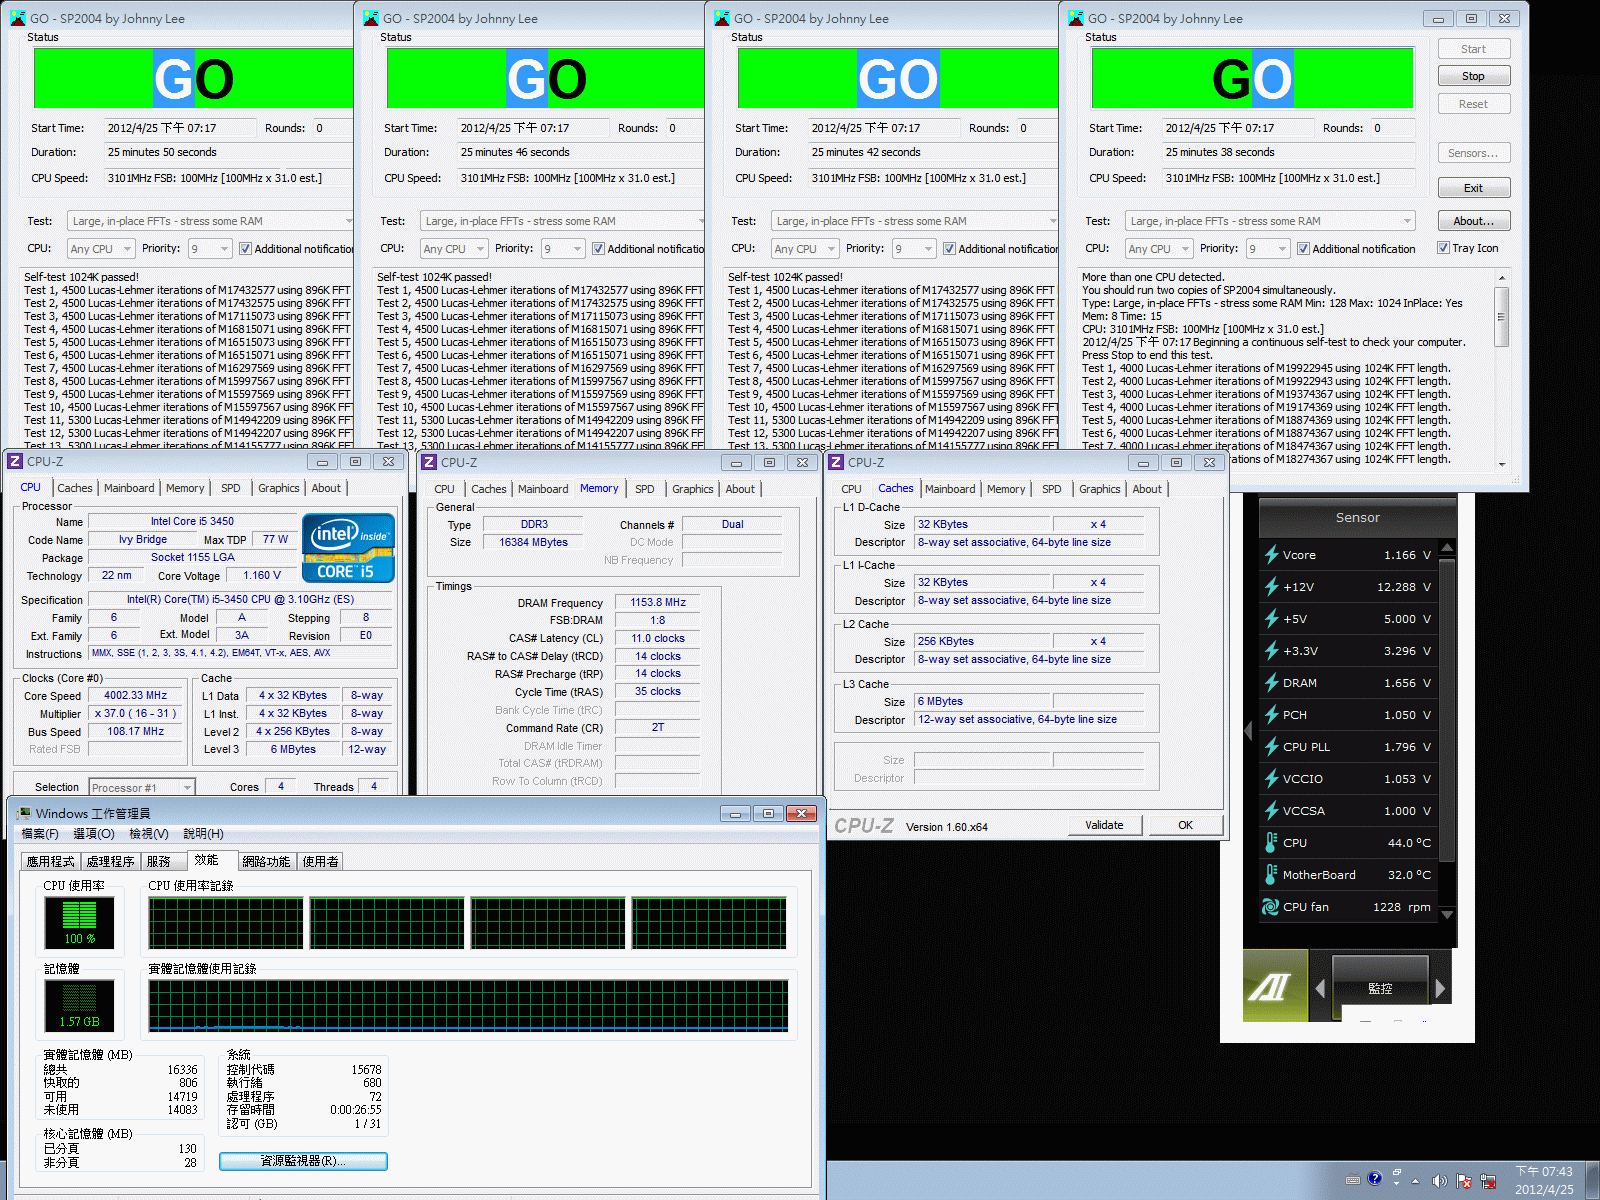Screen dimensions: 1600x1200
Task: Click the VCCIO voltage sensor icon
Action: (1271, 779)
